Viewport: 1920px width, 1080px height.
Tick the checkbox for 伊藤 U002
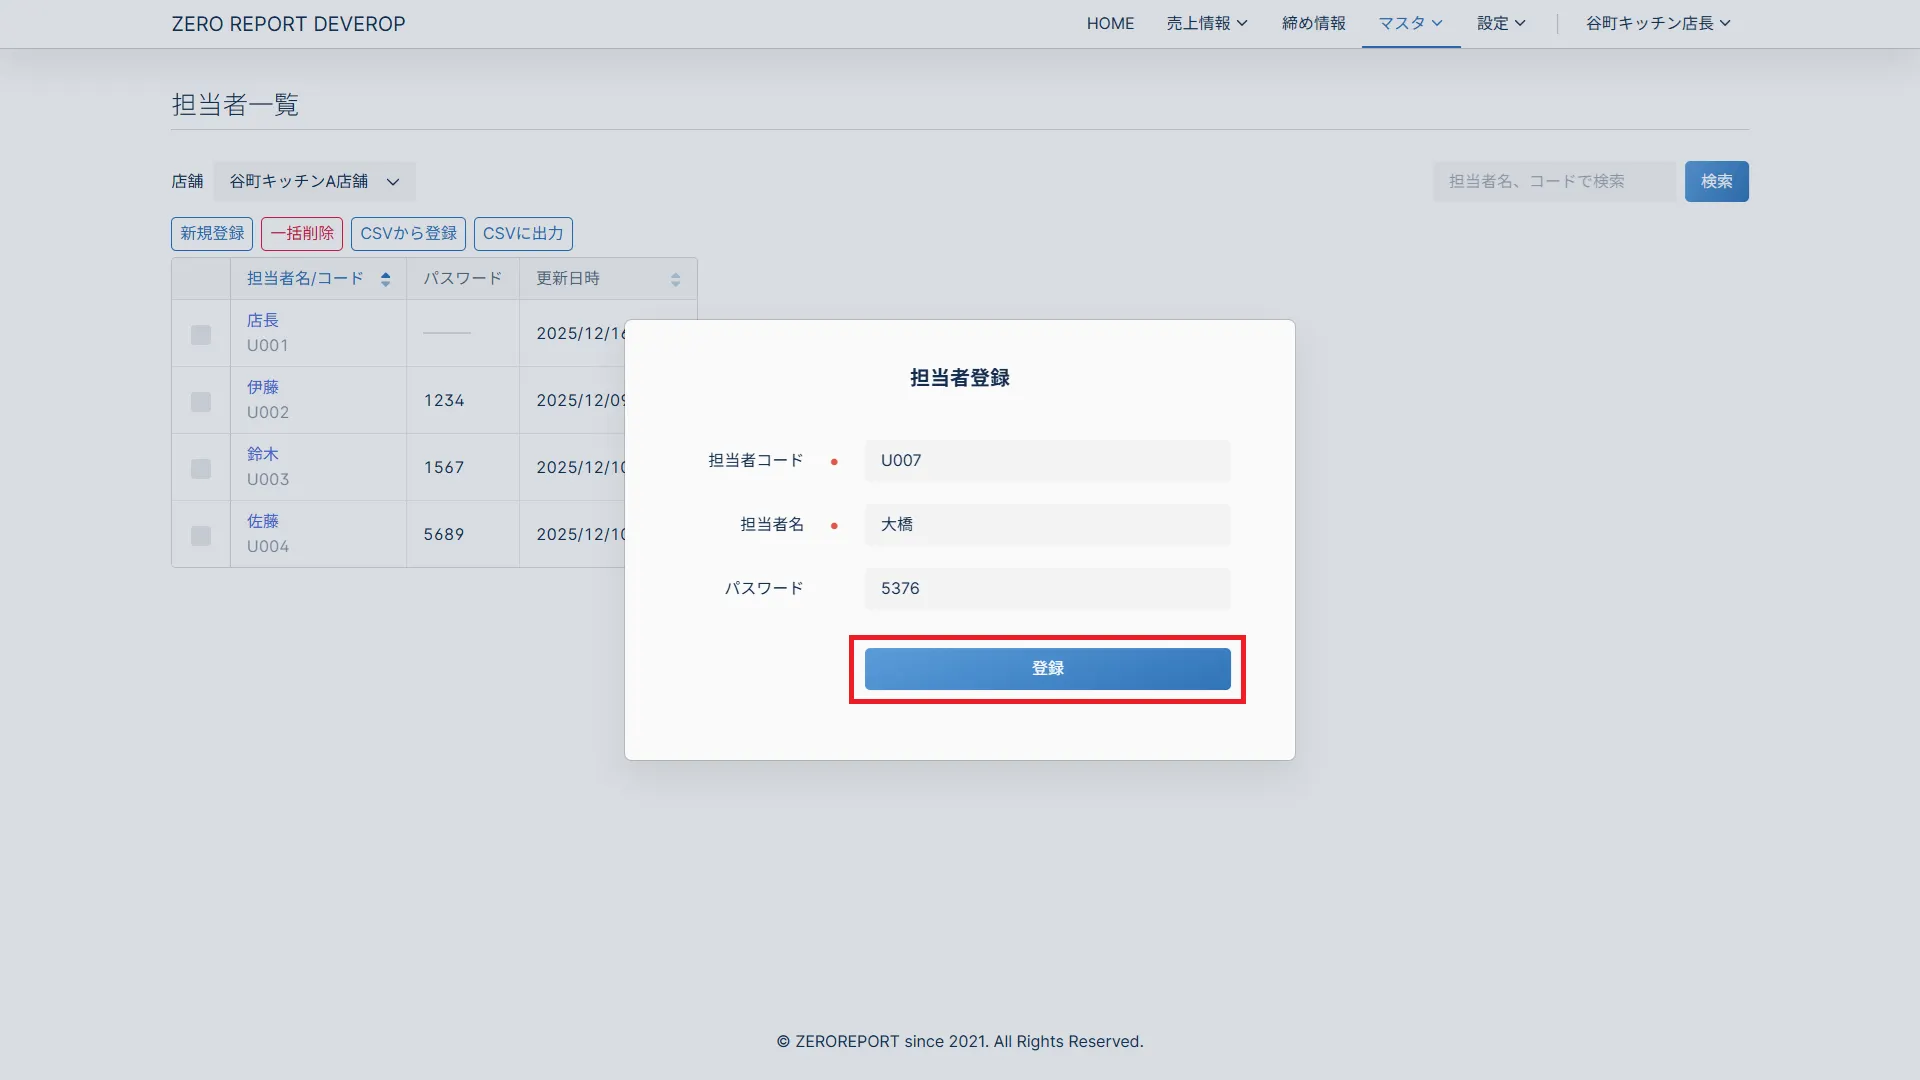pos(201,402)
